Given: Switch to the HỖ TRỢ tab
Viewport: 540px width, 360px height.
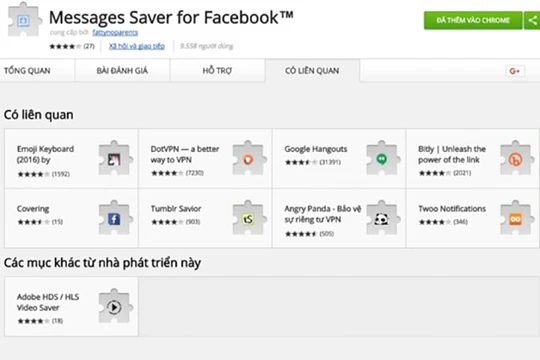Looking at the screenshot, I should tap(217, 71).
